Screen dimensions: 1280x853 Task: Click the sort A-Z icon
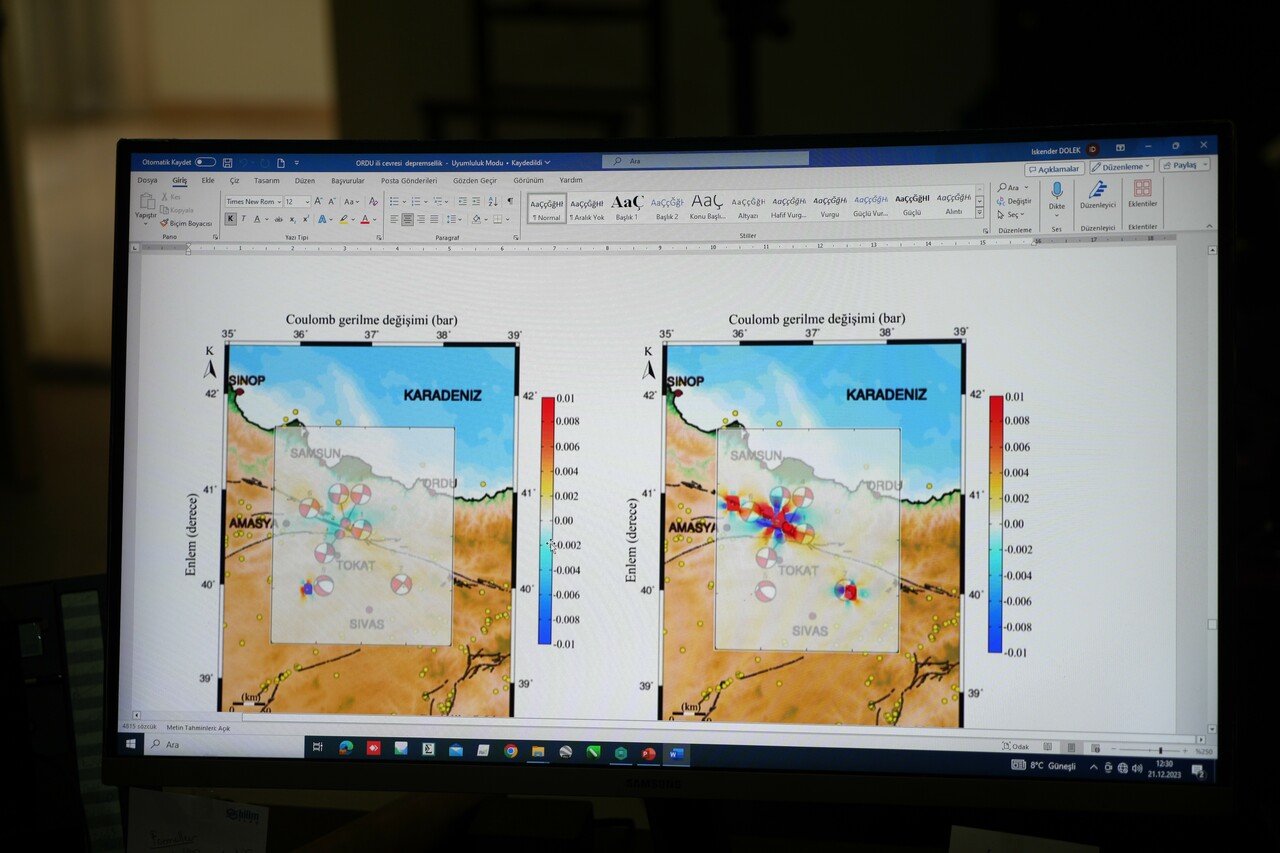pos(493,201)
